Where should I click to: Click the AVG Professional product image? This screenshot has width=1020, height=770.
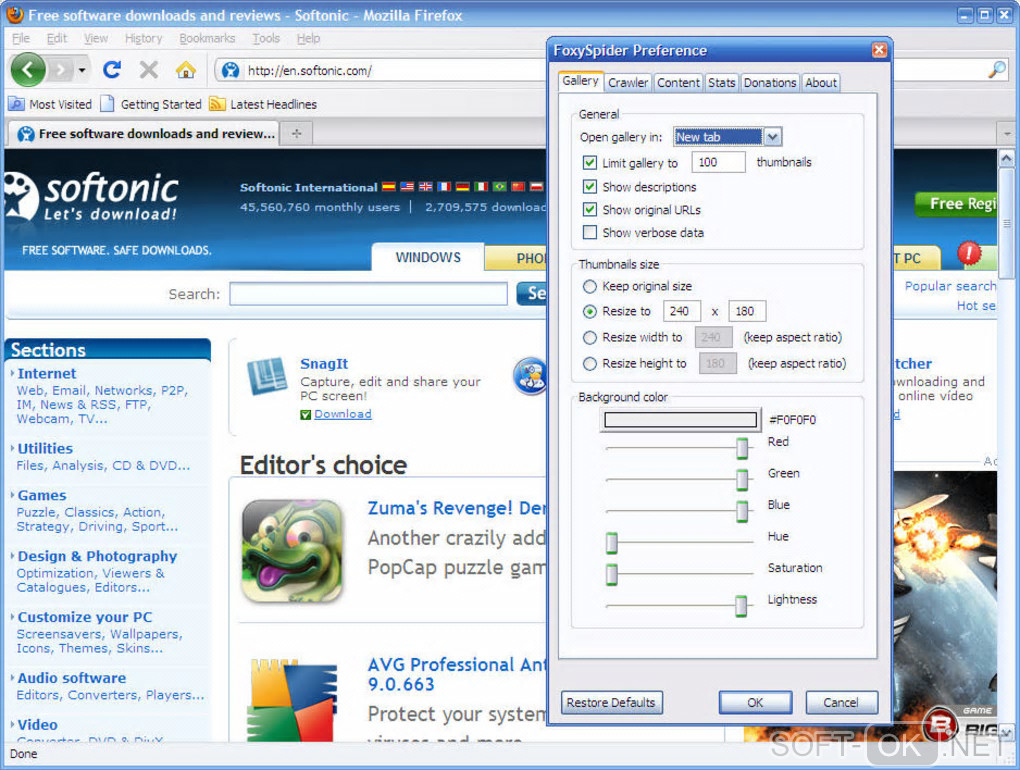294,700
